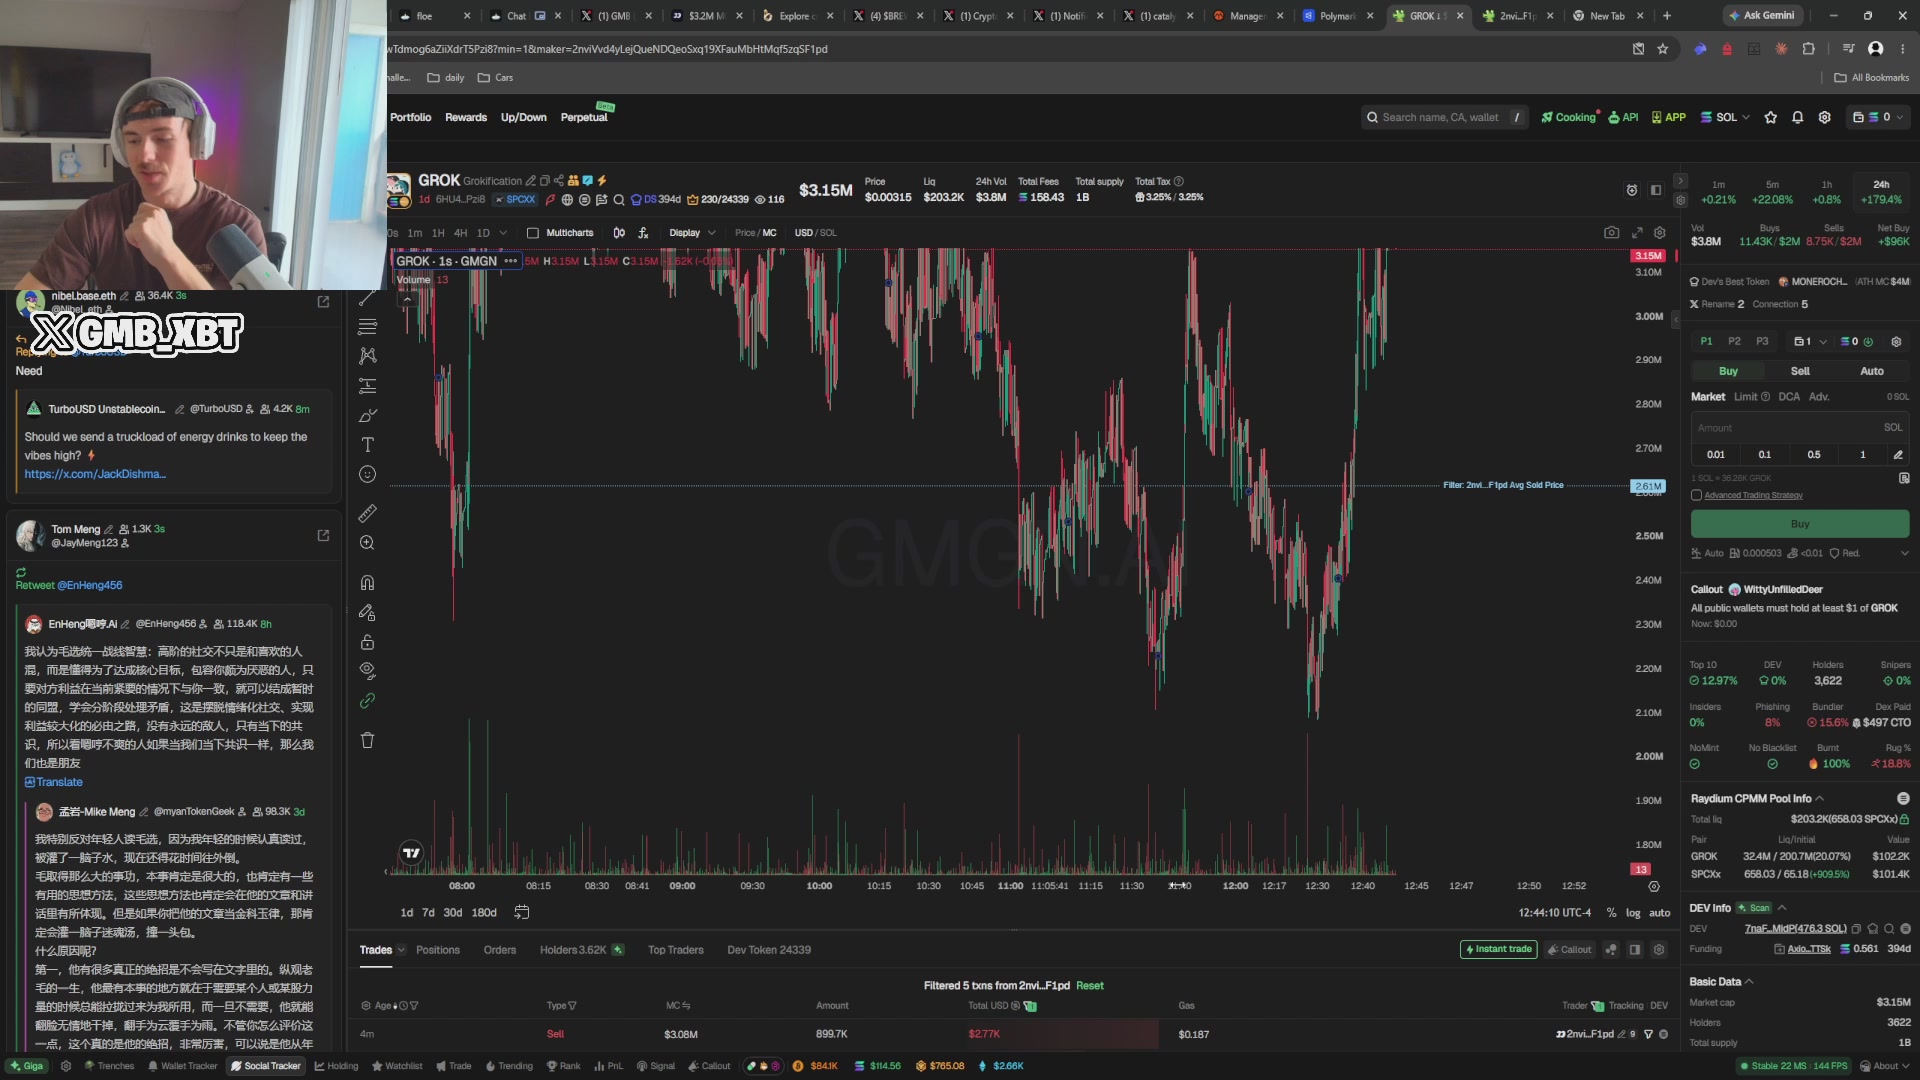Reset the filtered transactions
The image size is (1920, 1080).
tap(1090, 986)
